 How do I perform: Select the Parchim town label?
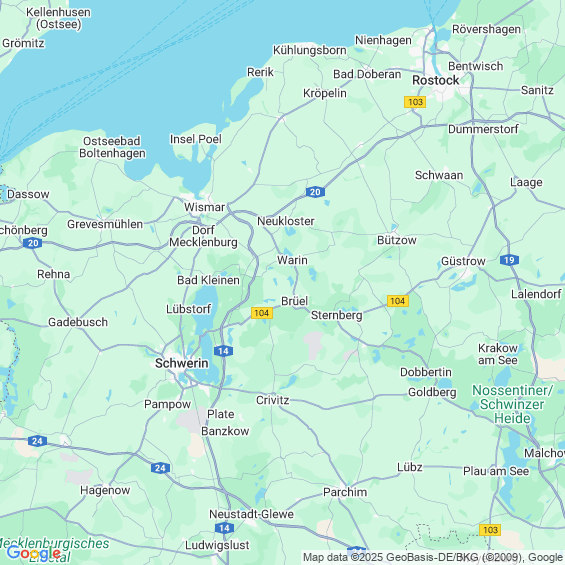[345, 492]
